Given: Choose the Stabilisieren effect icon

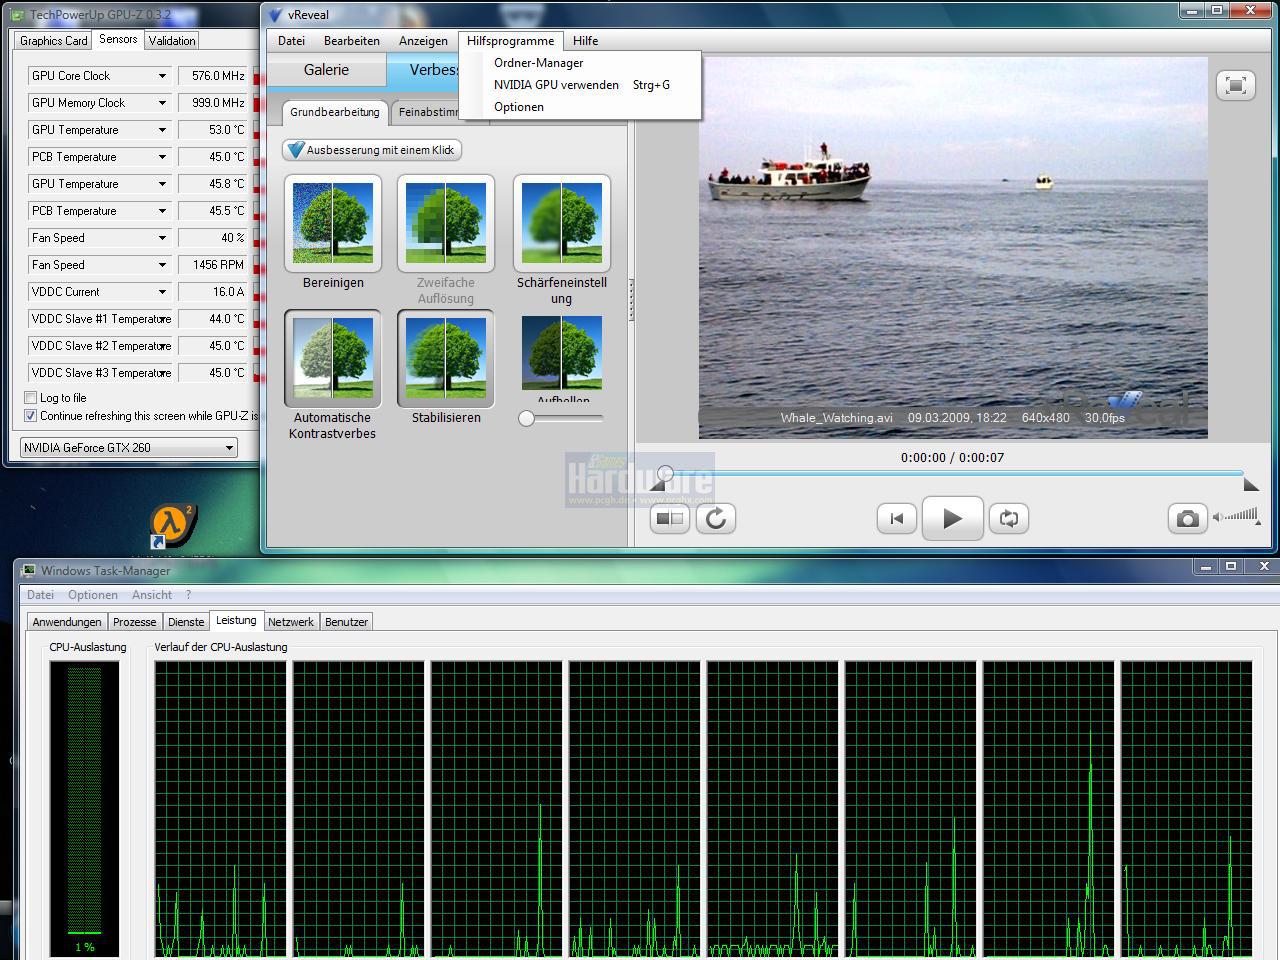Looking at the screenshot, I should tap(446, 358).
